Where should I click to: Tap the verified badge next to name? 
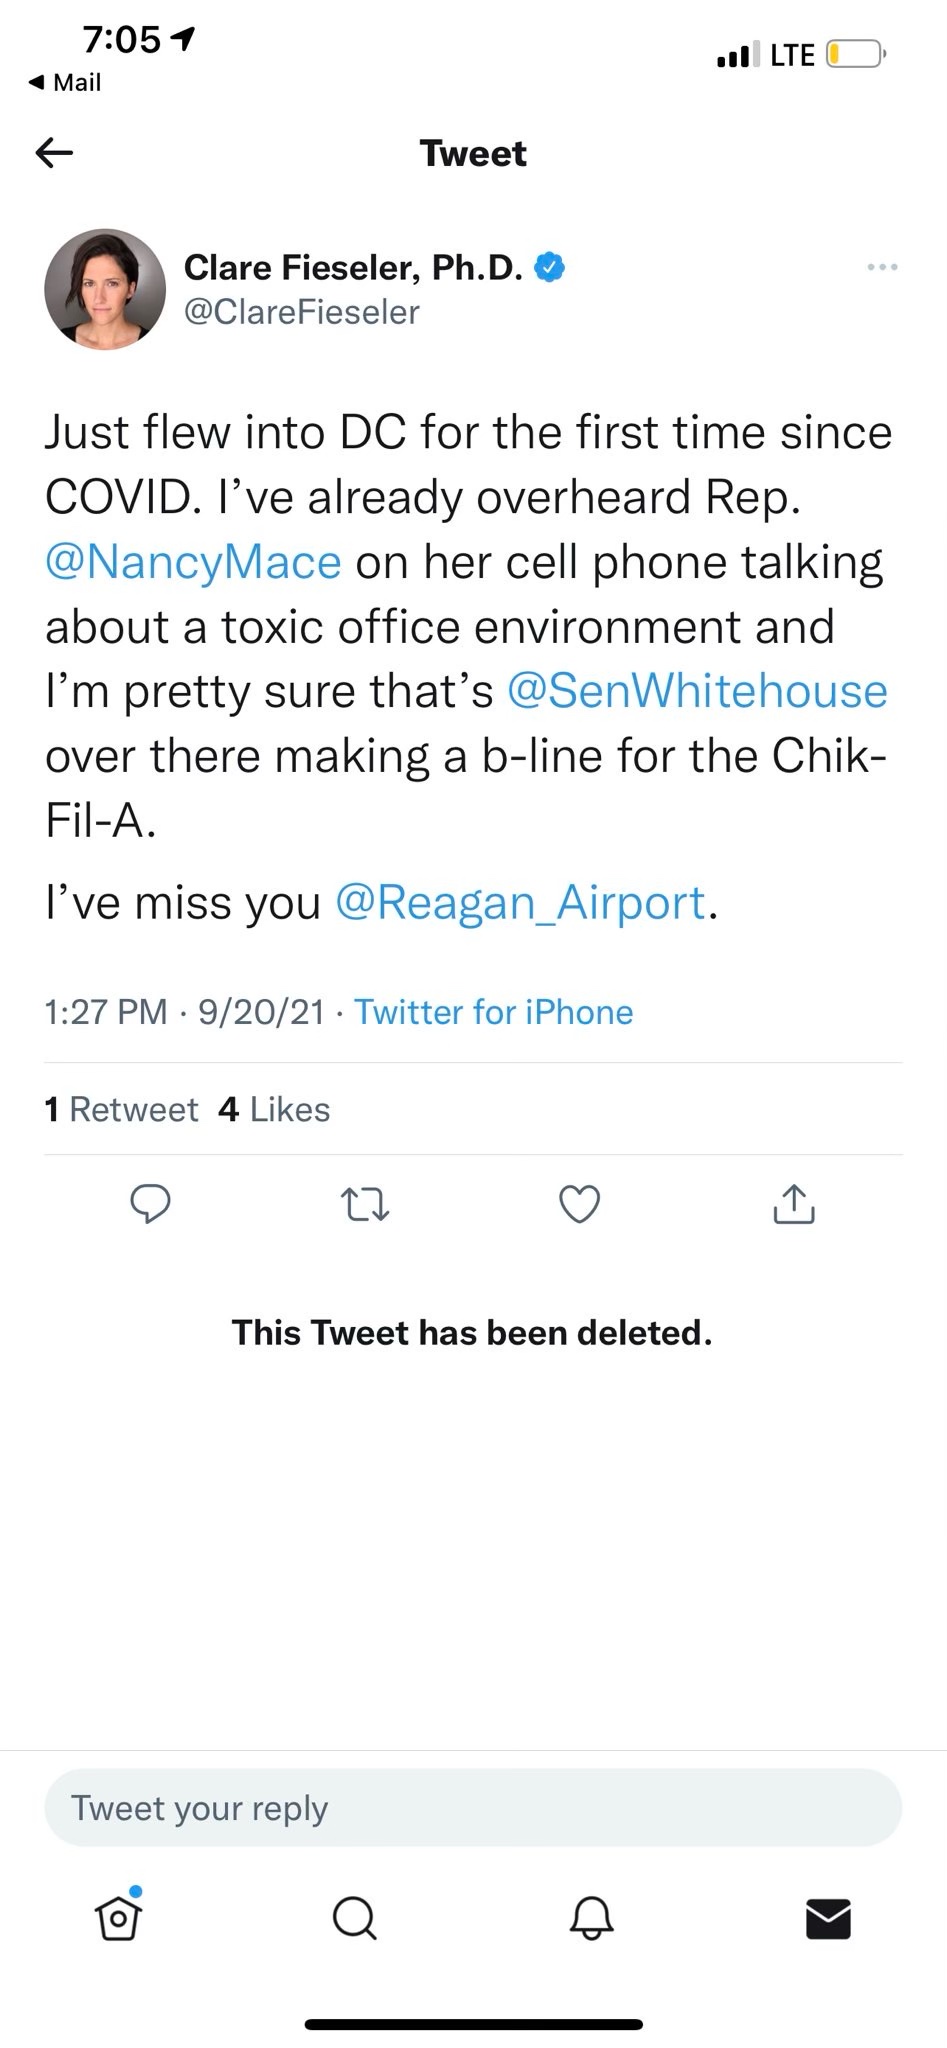coord(550,267)
